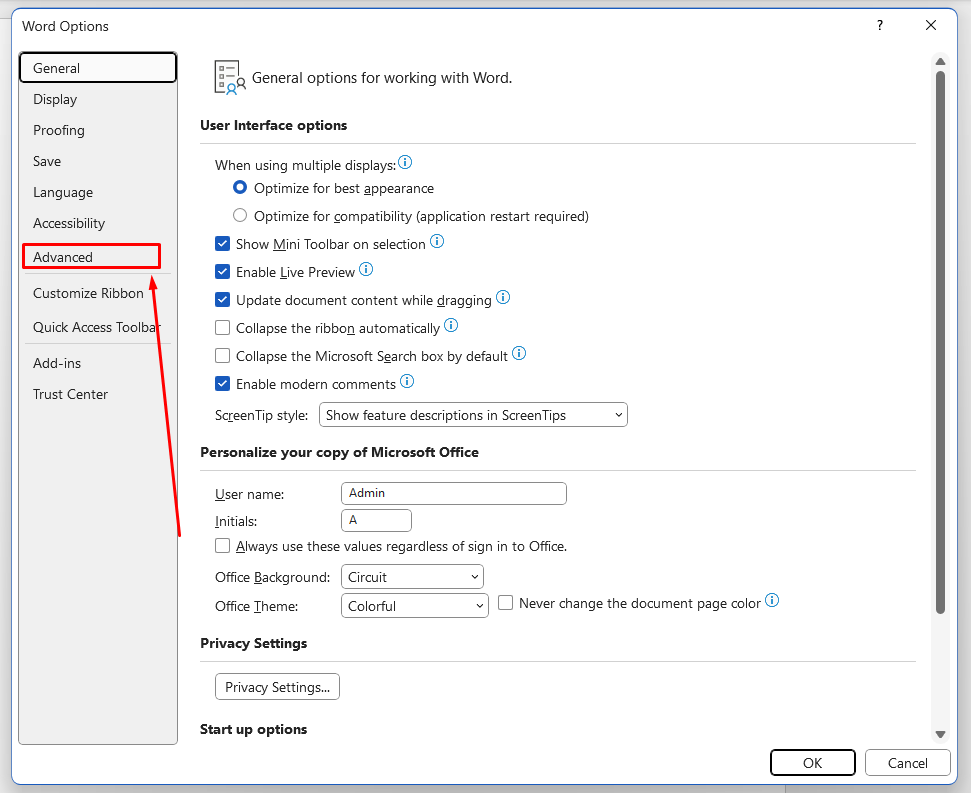
Task: Open the Accessibility category
Action: [x=98, y=223]
